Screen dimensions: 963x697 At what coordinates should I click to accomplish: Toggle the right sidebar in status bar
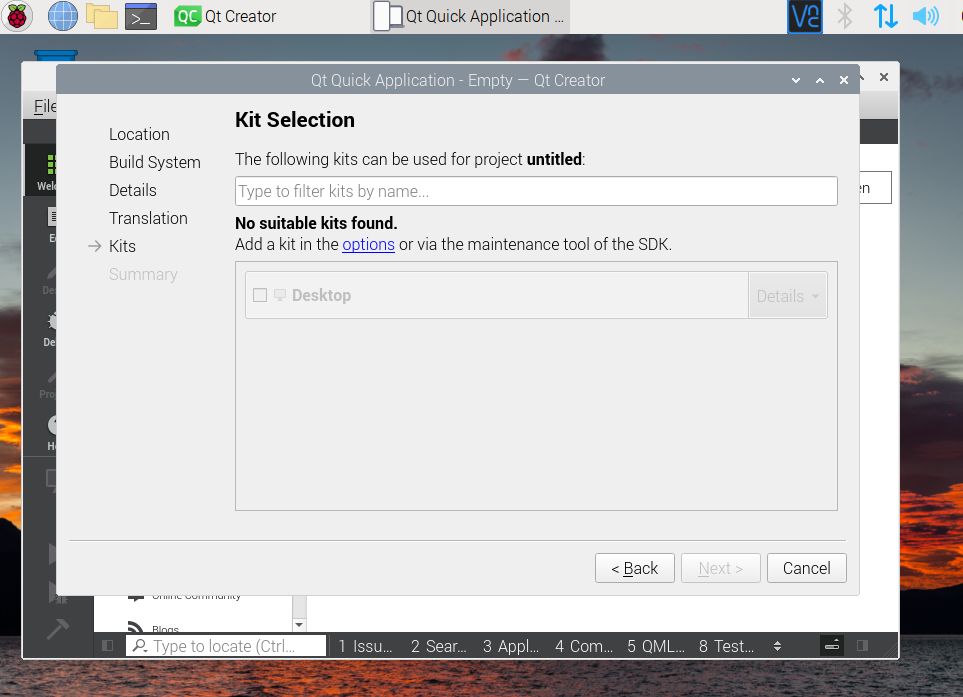[862, 645]
